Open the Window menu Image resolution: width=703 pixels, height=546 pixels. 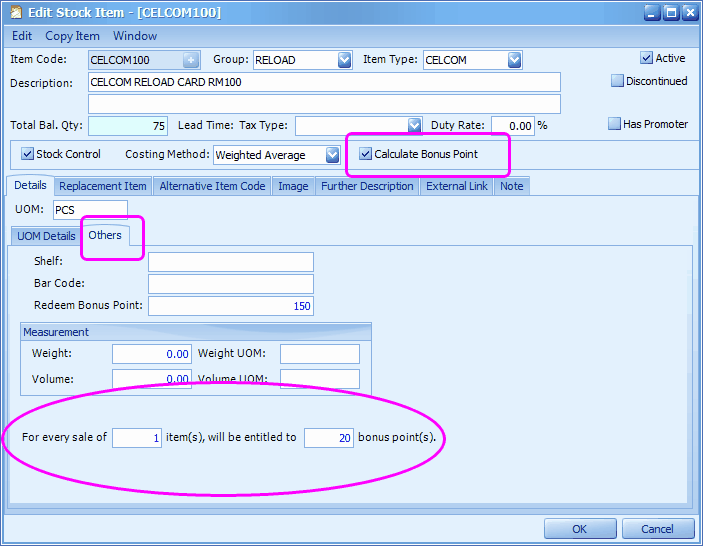pyautogui.click(x=135, y=36)
